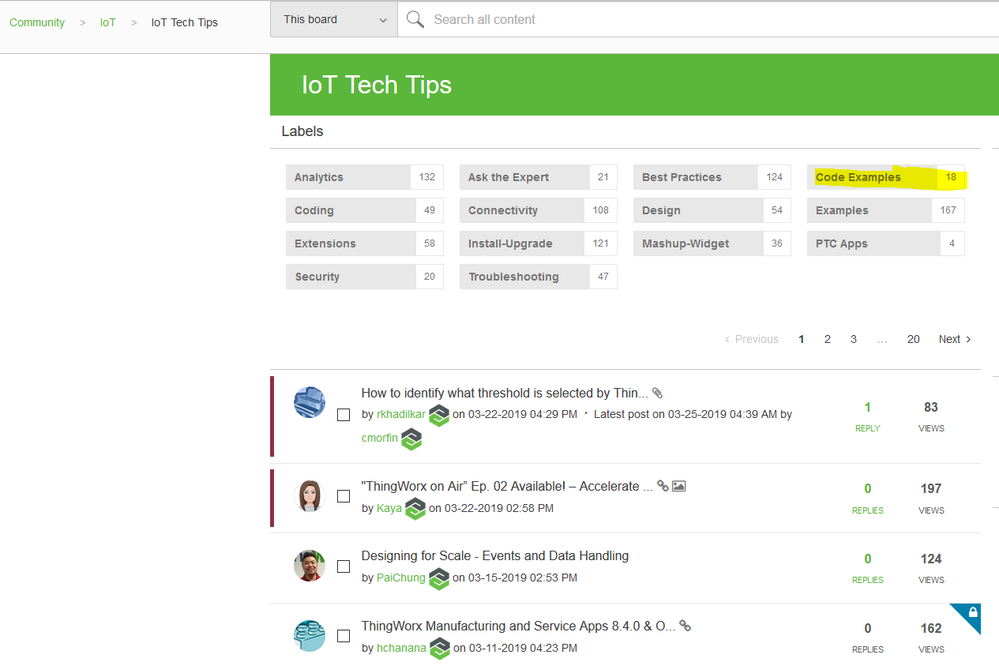The image size is (999, 667).
Task: Open rkhadilkar's profile link
Action: tap(401, 414)
